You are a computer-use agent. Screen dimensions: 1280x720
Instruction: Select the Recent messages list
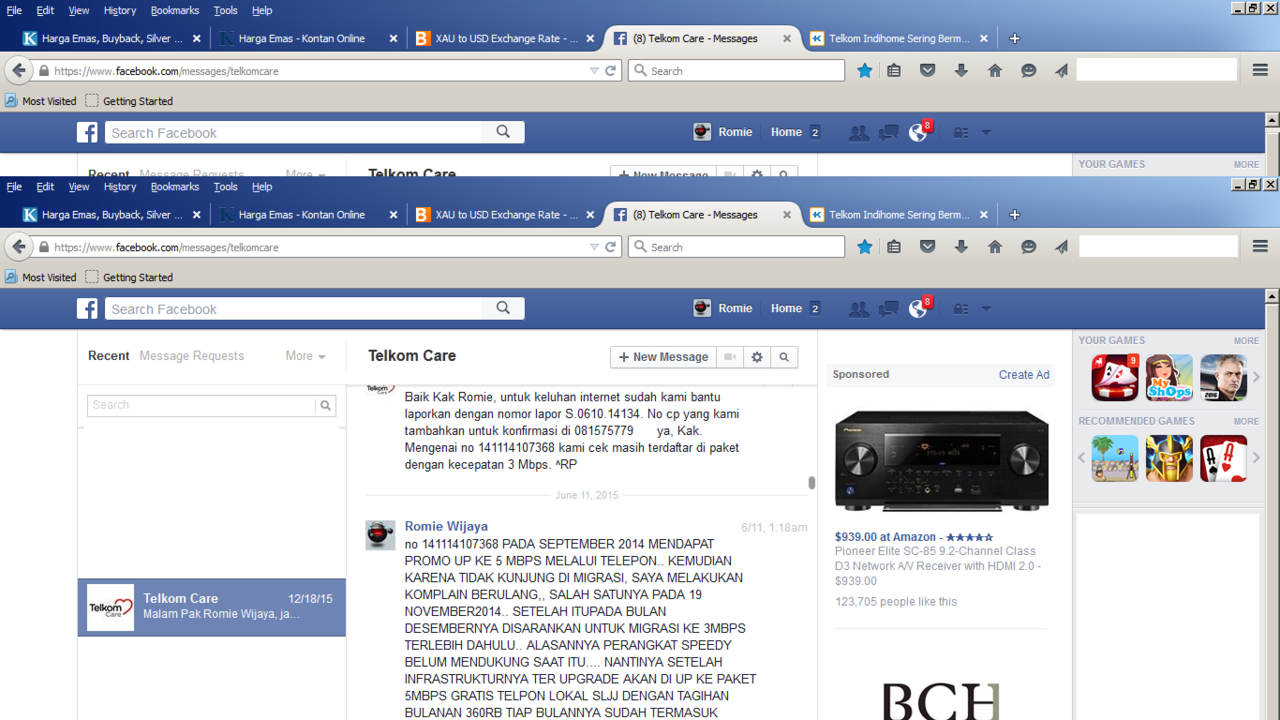tap(109, 356)
